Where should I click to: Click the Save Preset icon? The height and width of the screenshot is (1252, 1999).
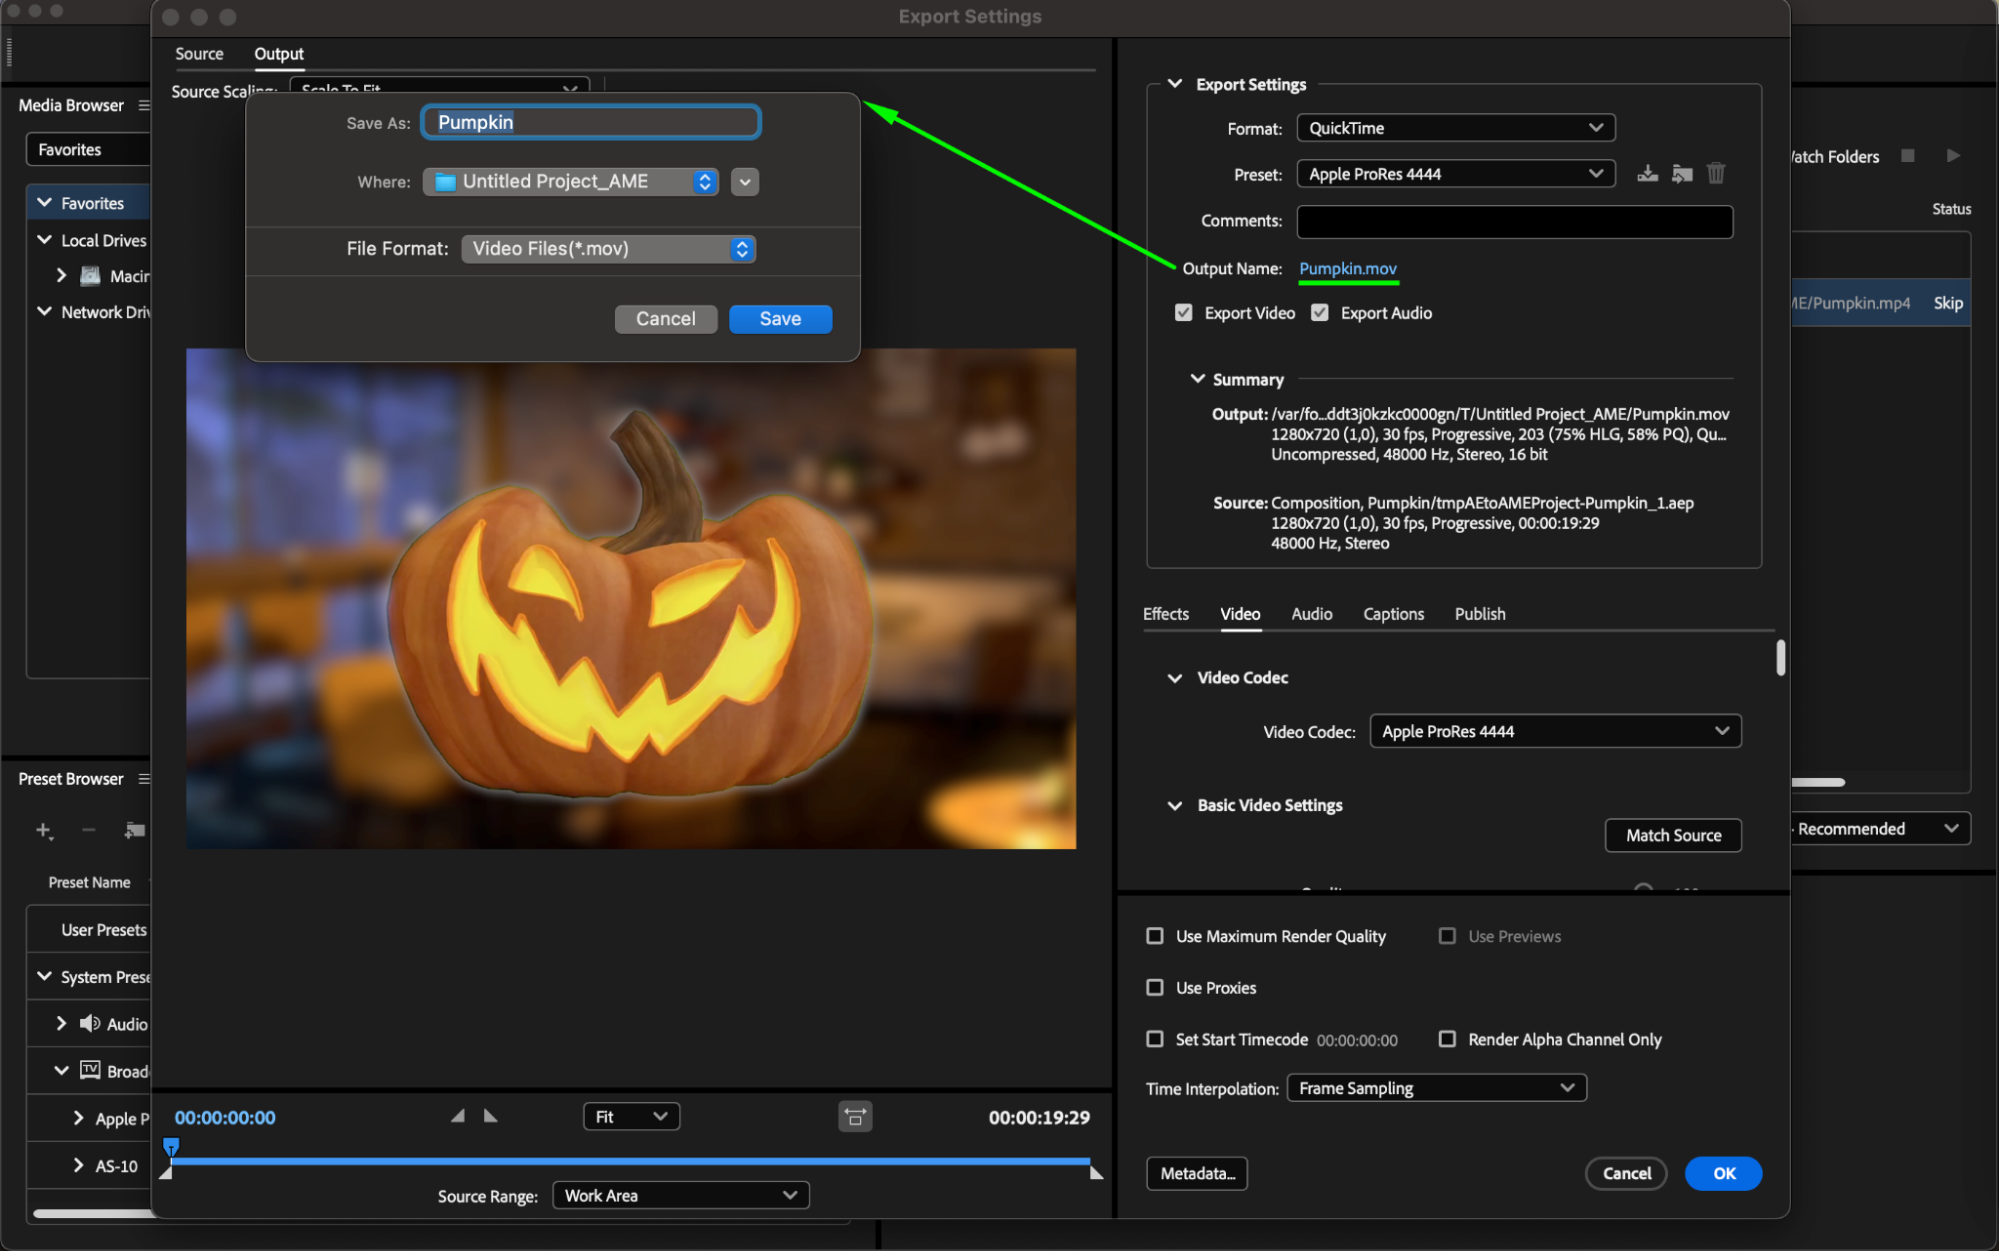(1647, 174)
